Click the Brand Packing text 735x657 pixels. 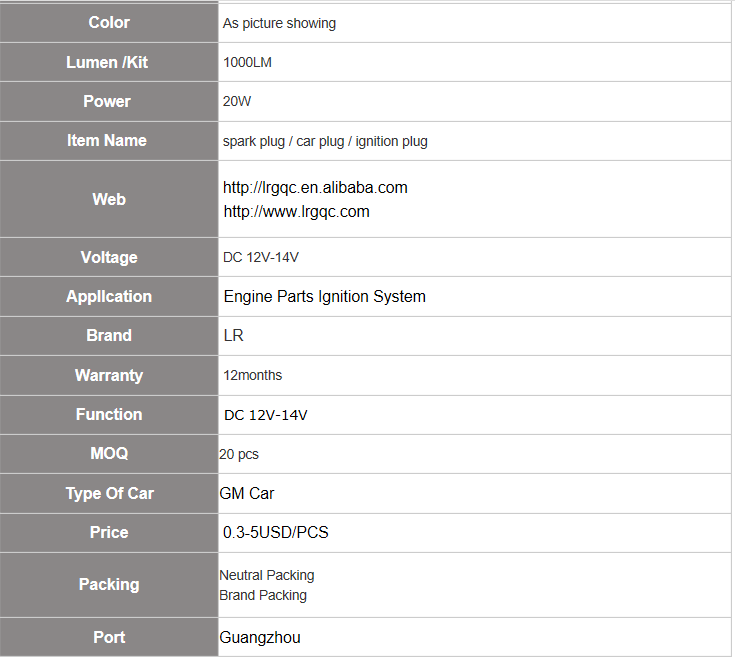(x=263, y=596)
